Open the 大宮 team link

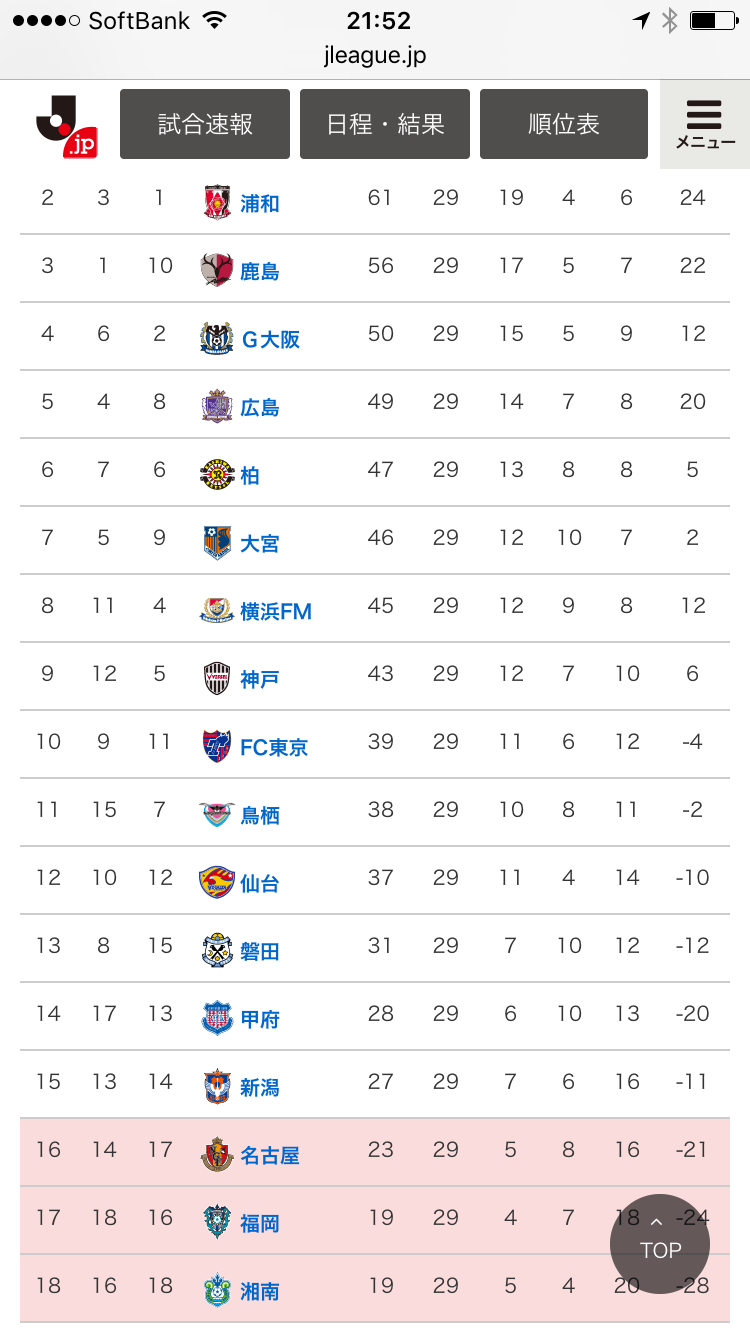pos(260,543)
